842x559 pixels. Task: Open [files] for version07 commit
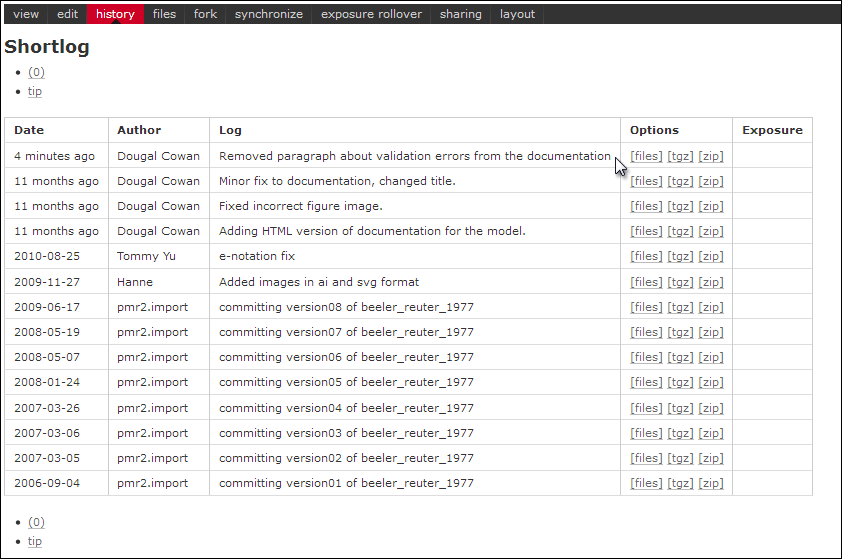pyautogui.click(x=646, y=332)
